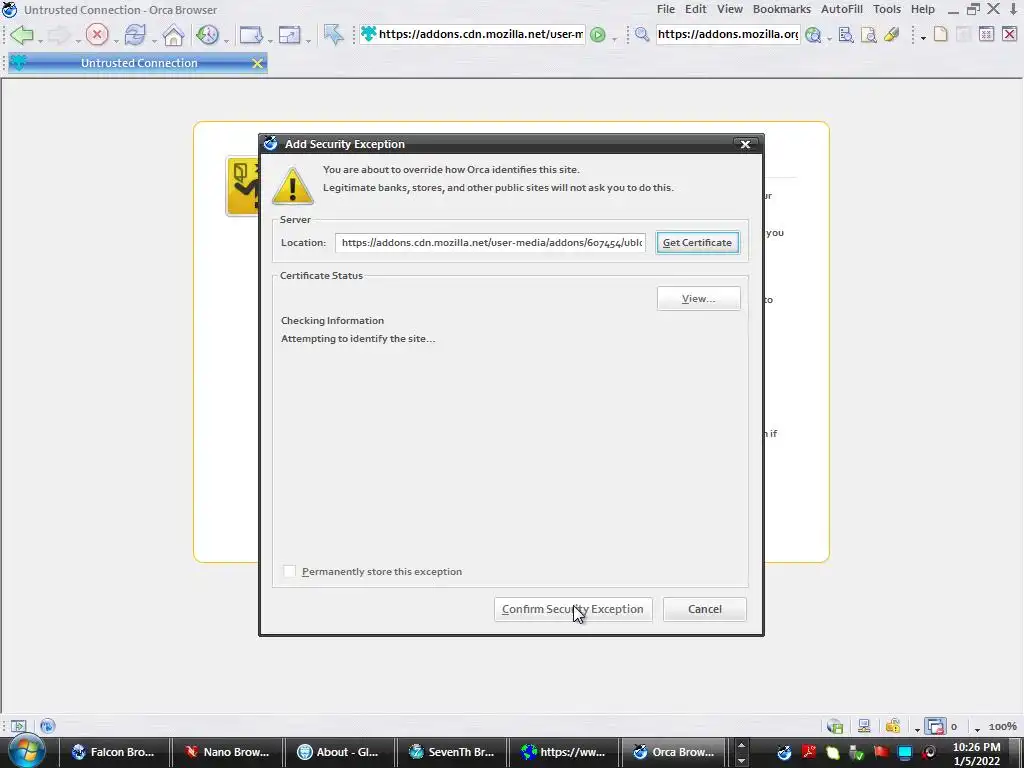Image resolution: width=1024 pixels, height=768 pixels.
Task: Open the AutoFill menu
Action: pos(842,9)
